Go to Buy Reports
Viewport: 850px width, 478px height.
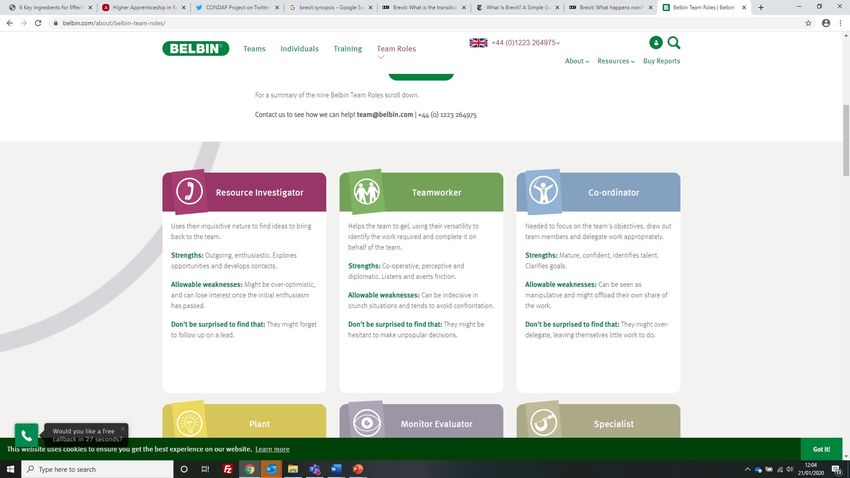[661, 61]
